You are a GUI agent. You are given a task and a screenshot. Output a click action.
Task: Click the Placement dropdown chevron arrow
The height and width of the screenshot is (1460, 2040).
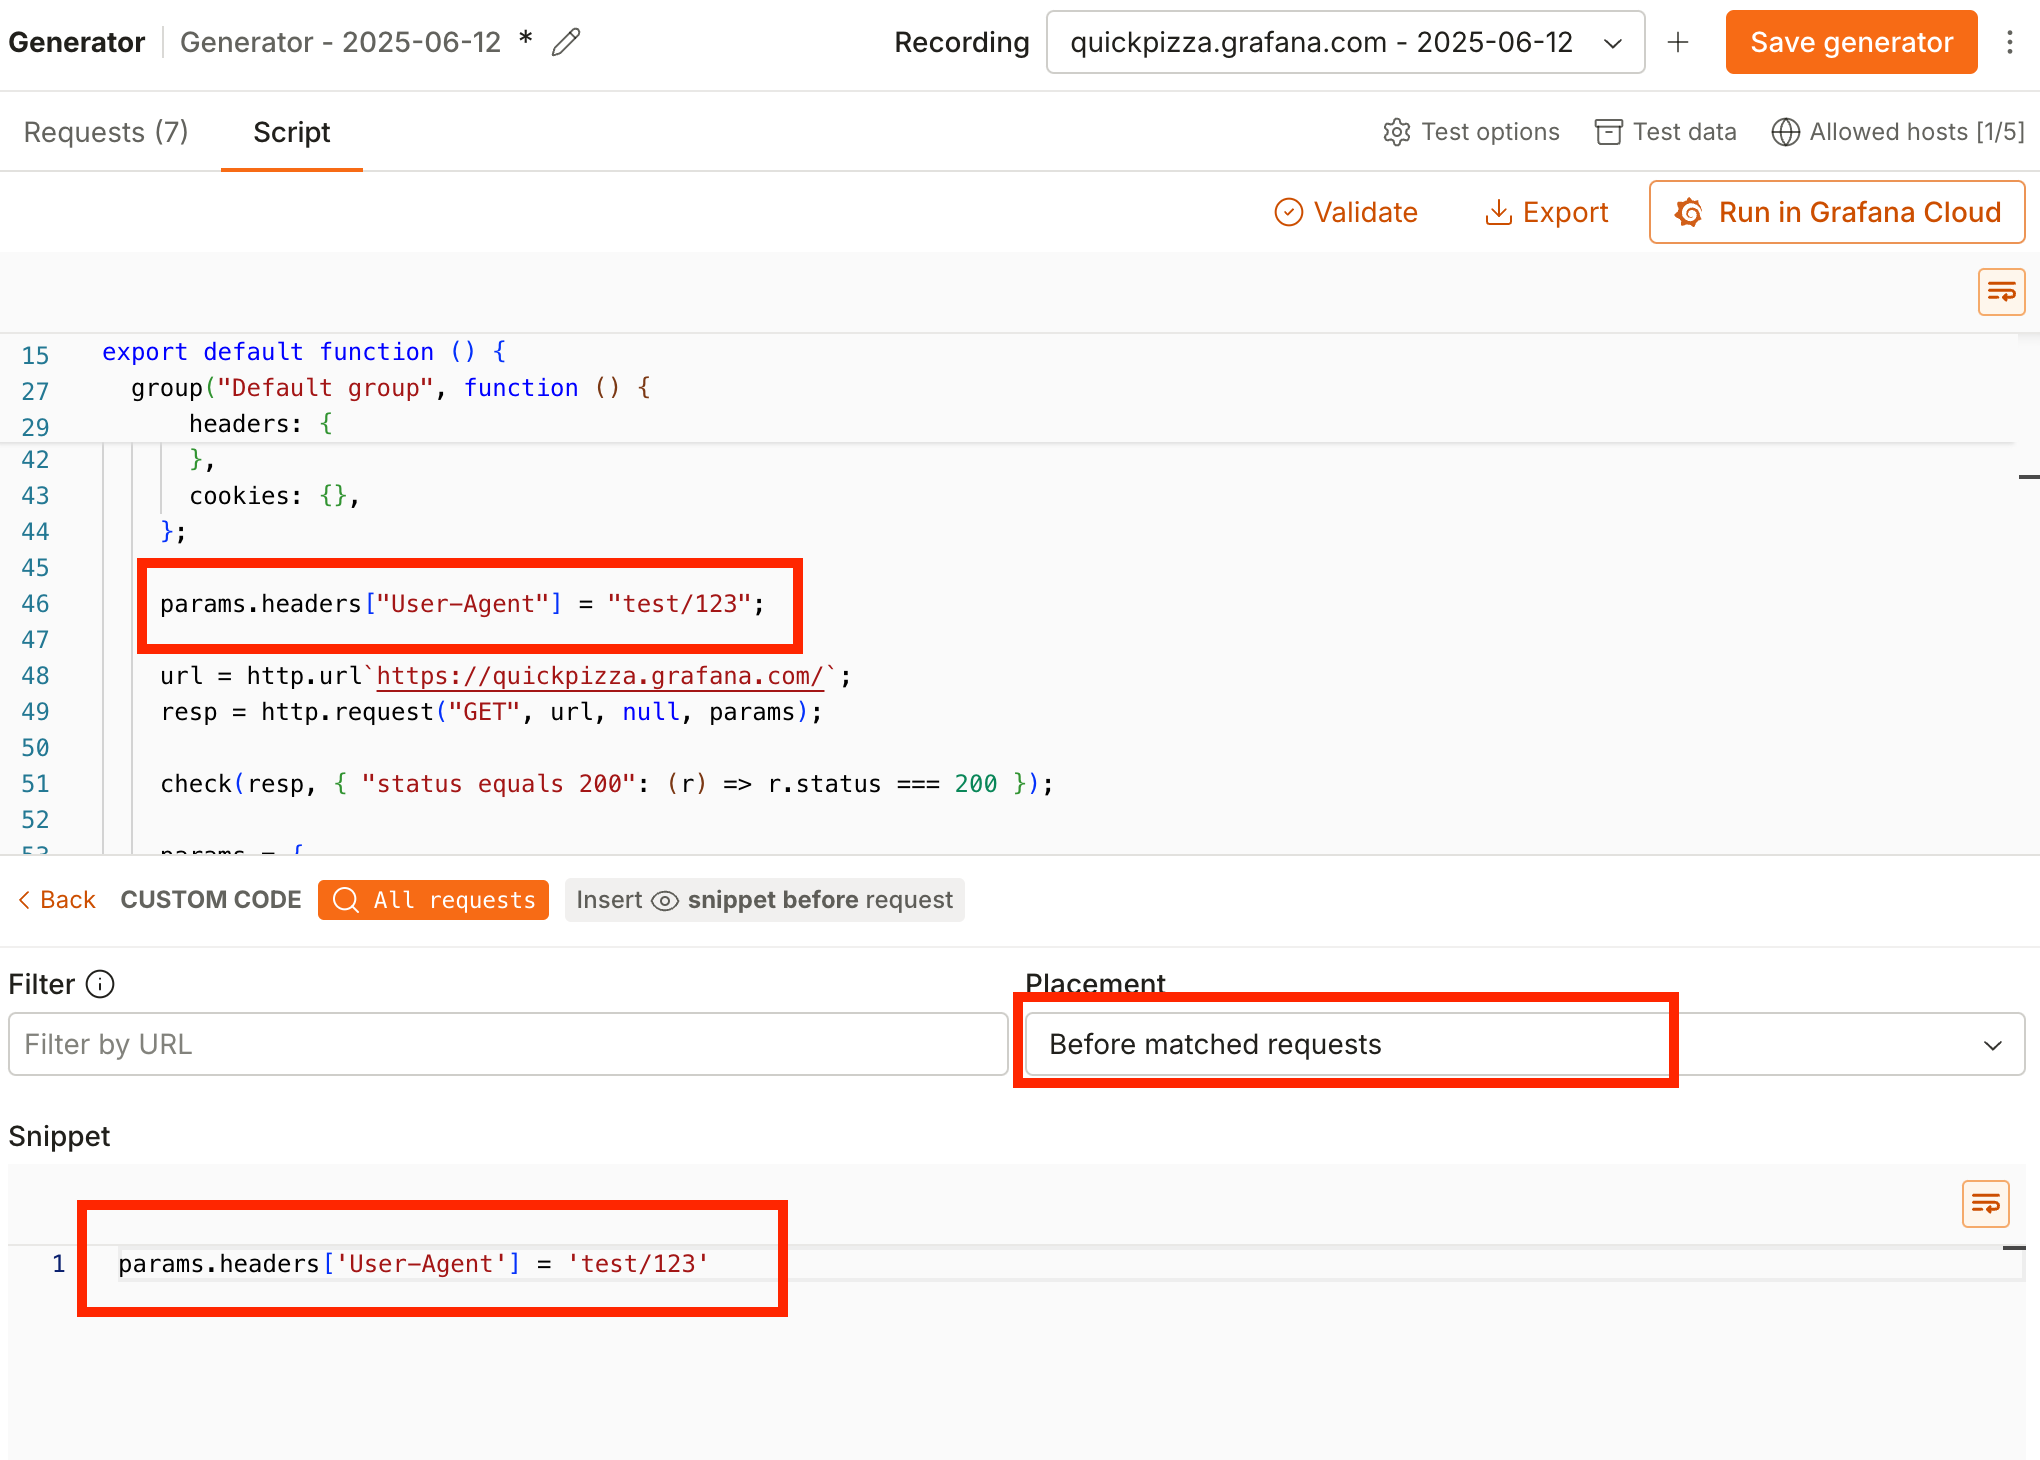pyautogui.click(x=1992, y=1045)
